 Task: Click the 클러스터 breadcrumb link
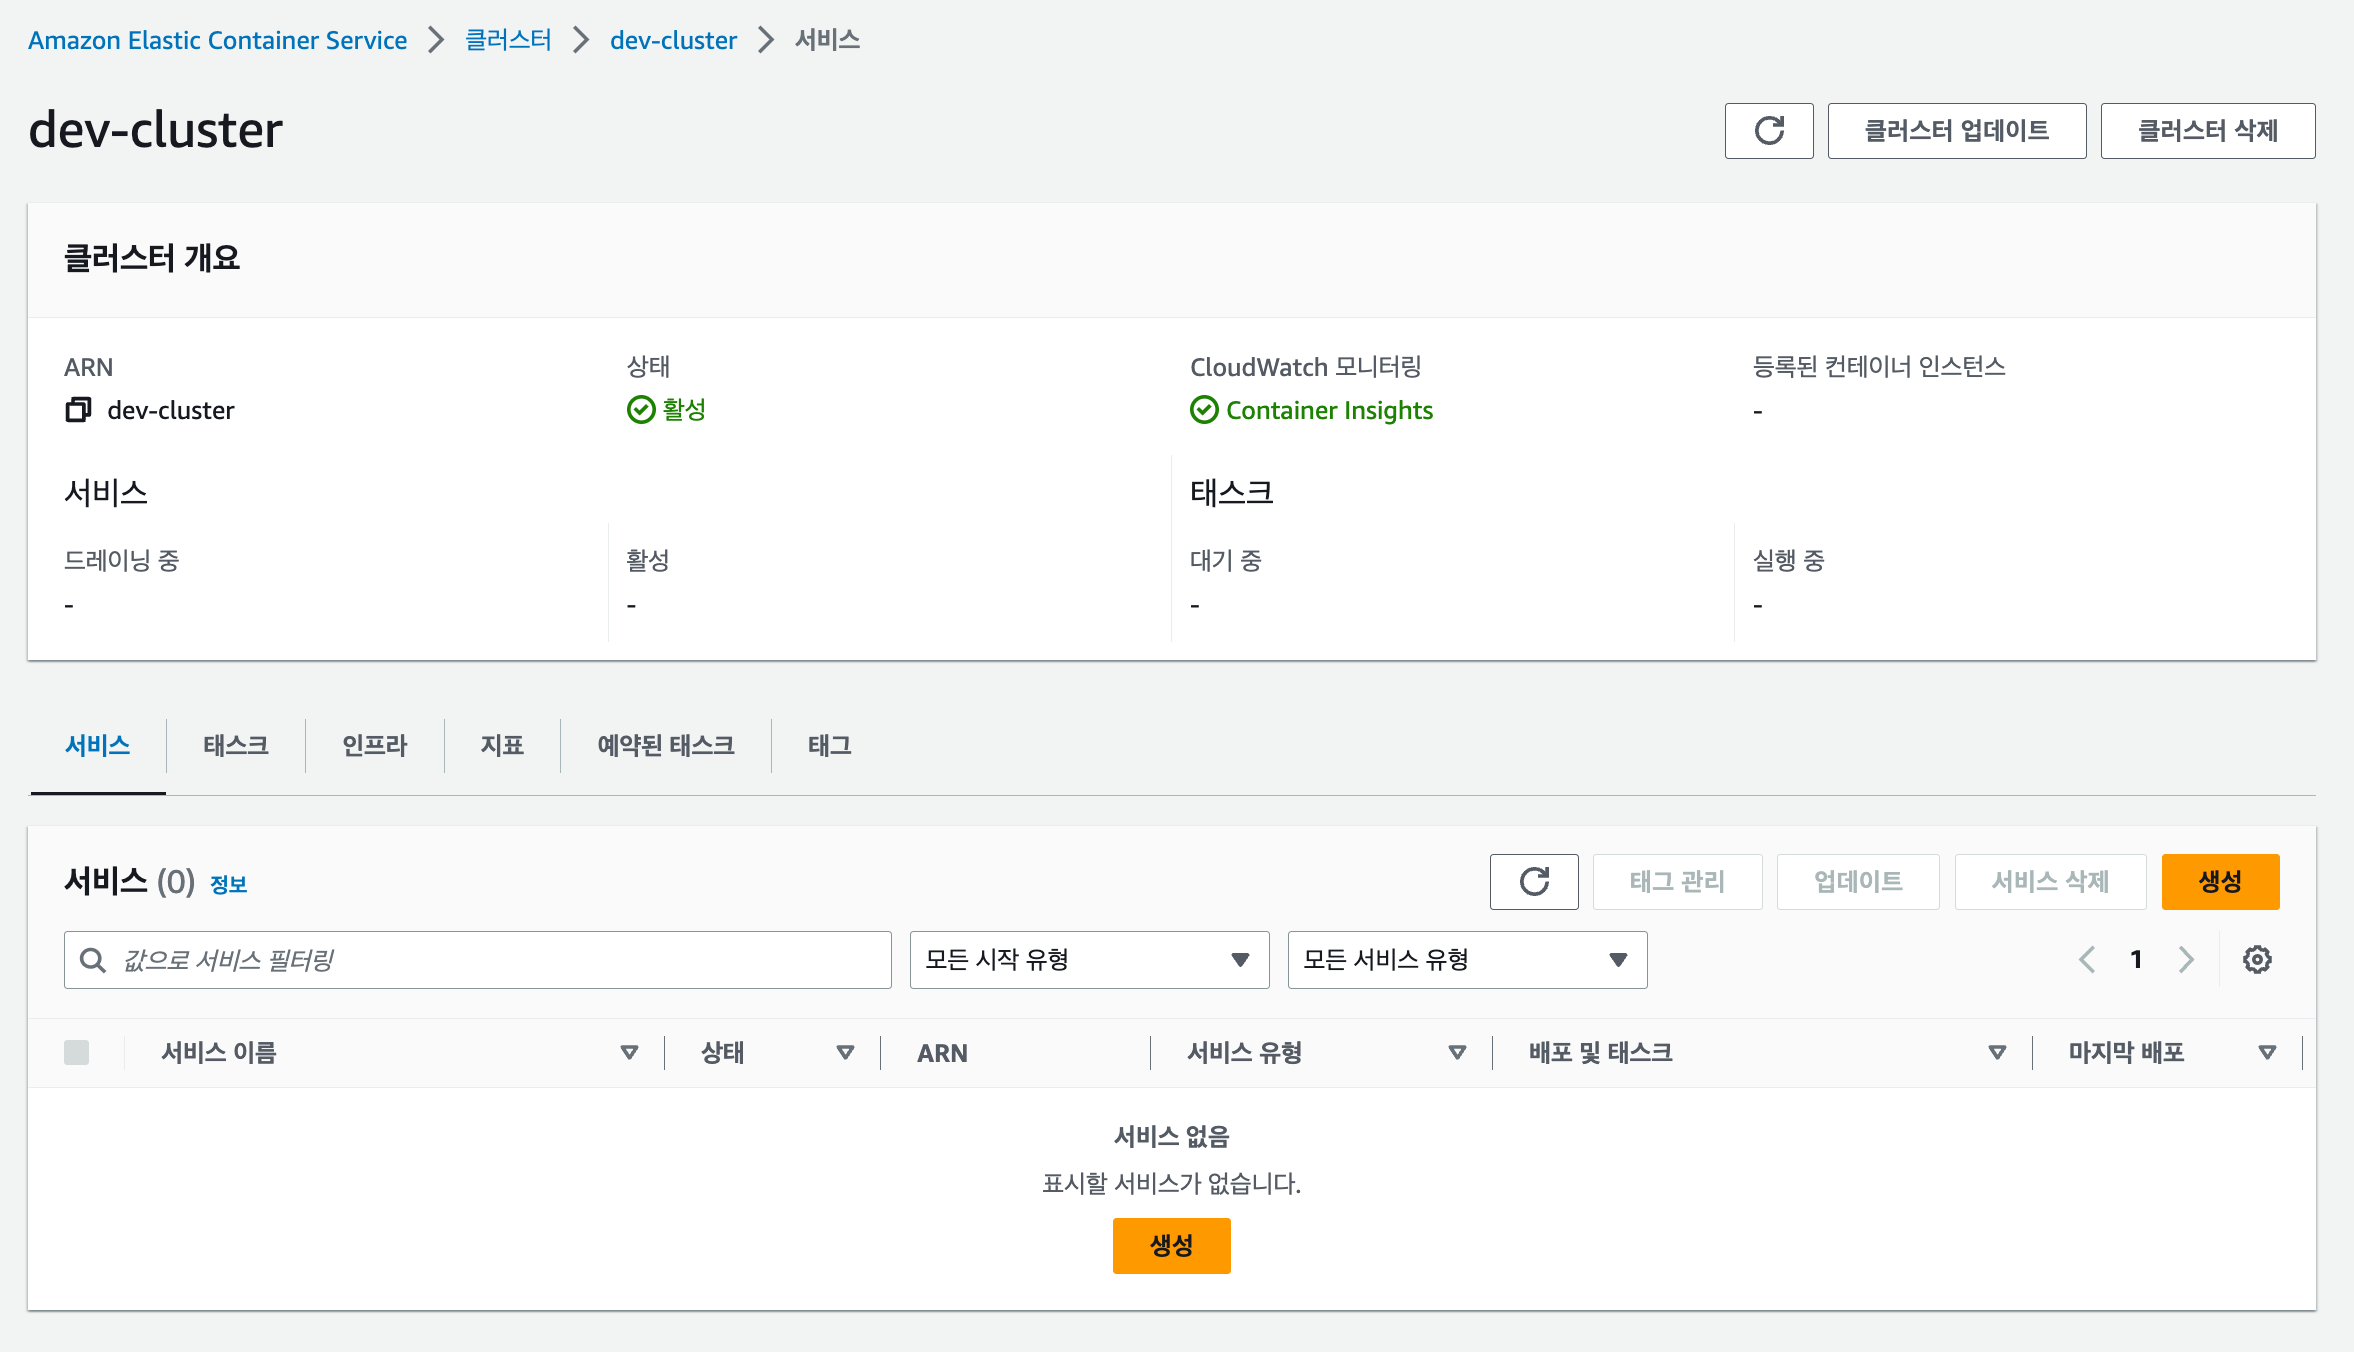click(x=508, y=40)
